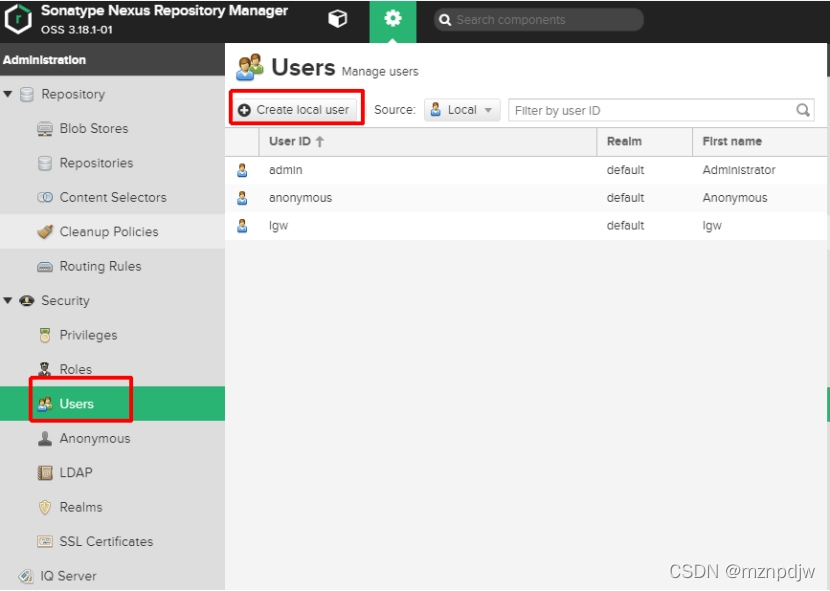Open Blob Stores icon in sidebar
Screen dimensions: 830x591
point(45,129)
